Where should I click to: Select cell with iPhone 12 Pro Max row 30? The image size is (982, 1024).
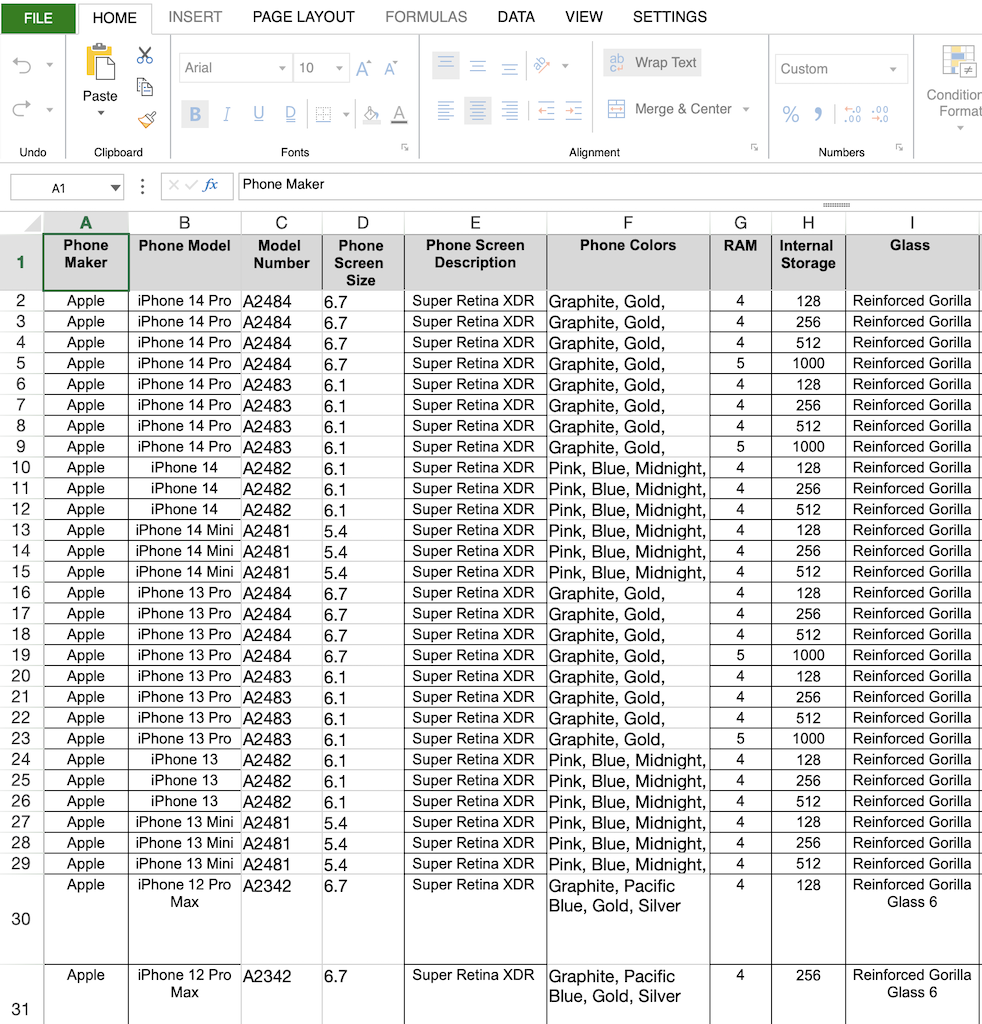pos(185,919)
